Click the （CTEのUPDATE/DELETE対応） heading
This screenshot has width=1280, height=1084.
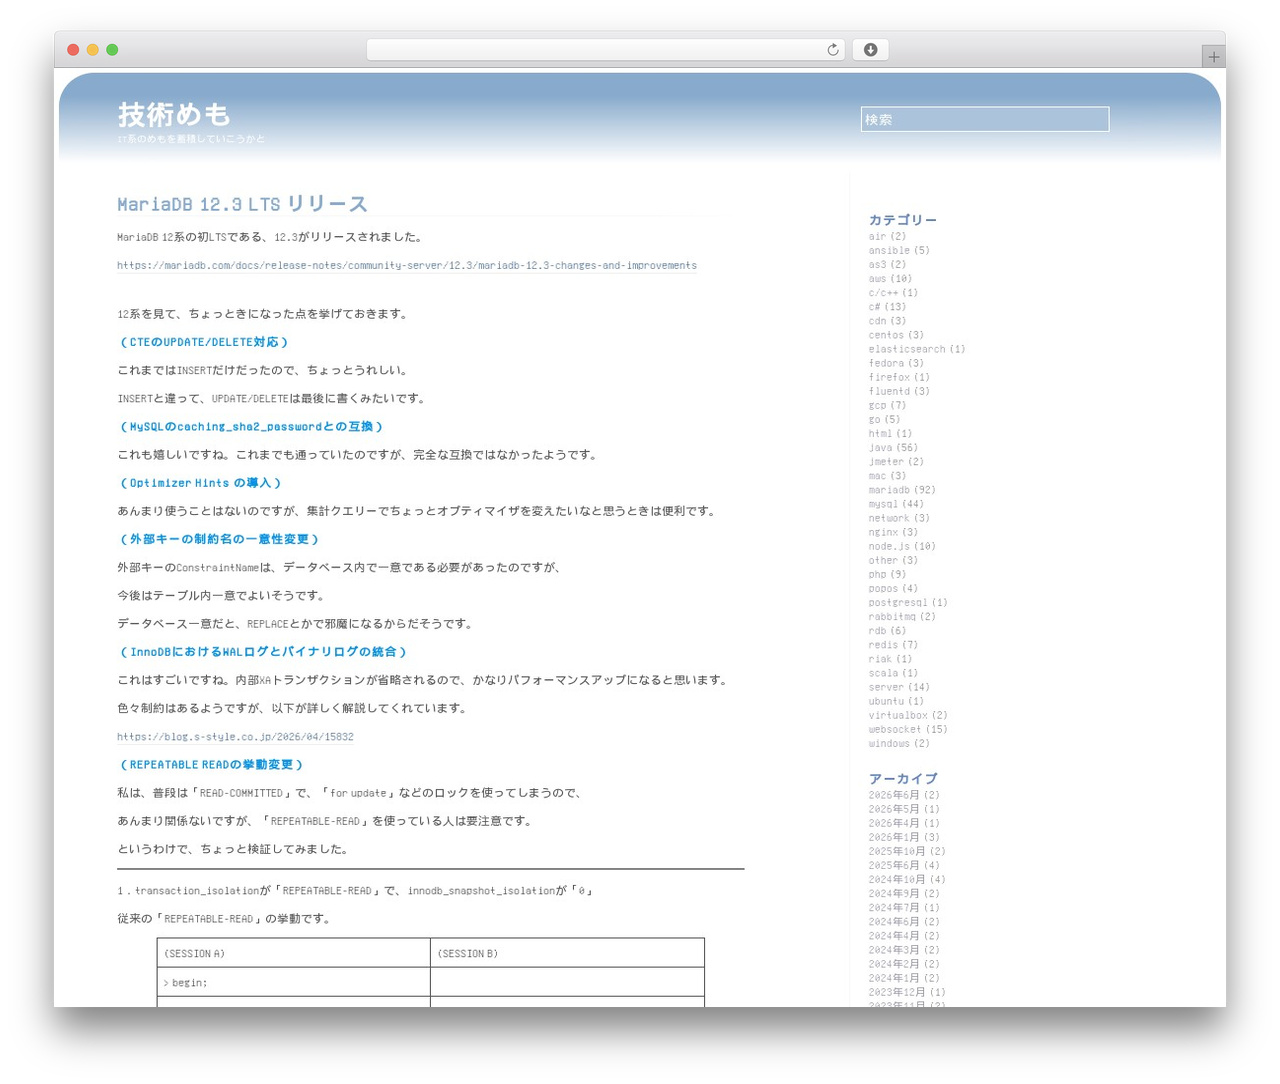tap(204, 342)
